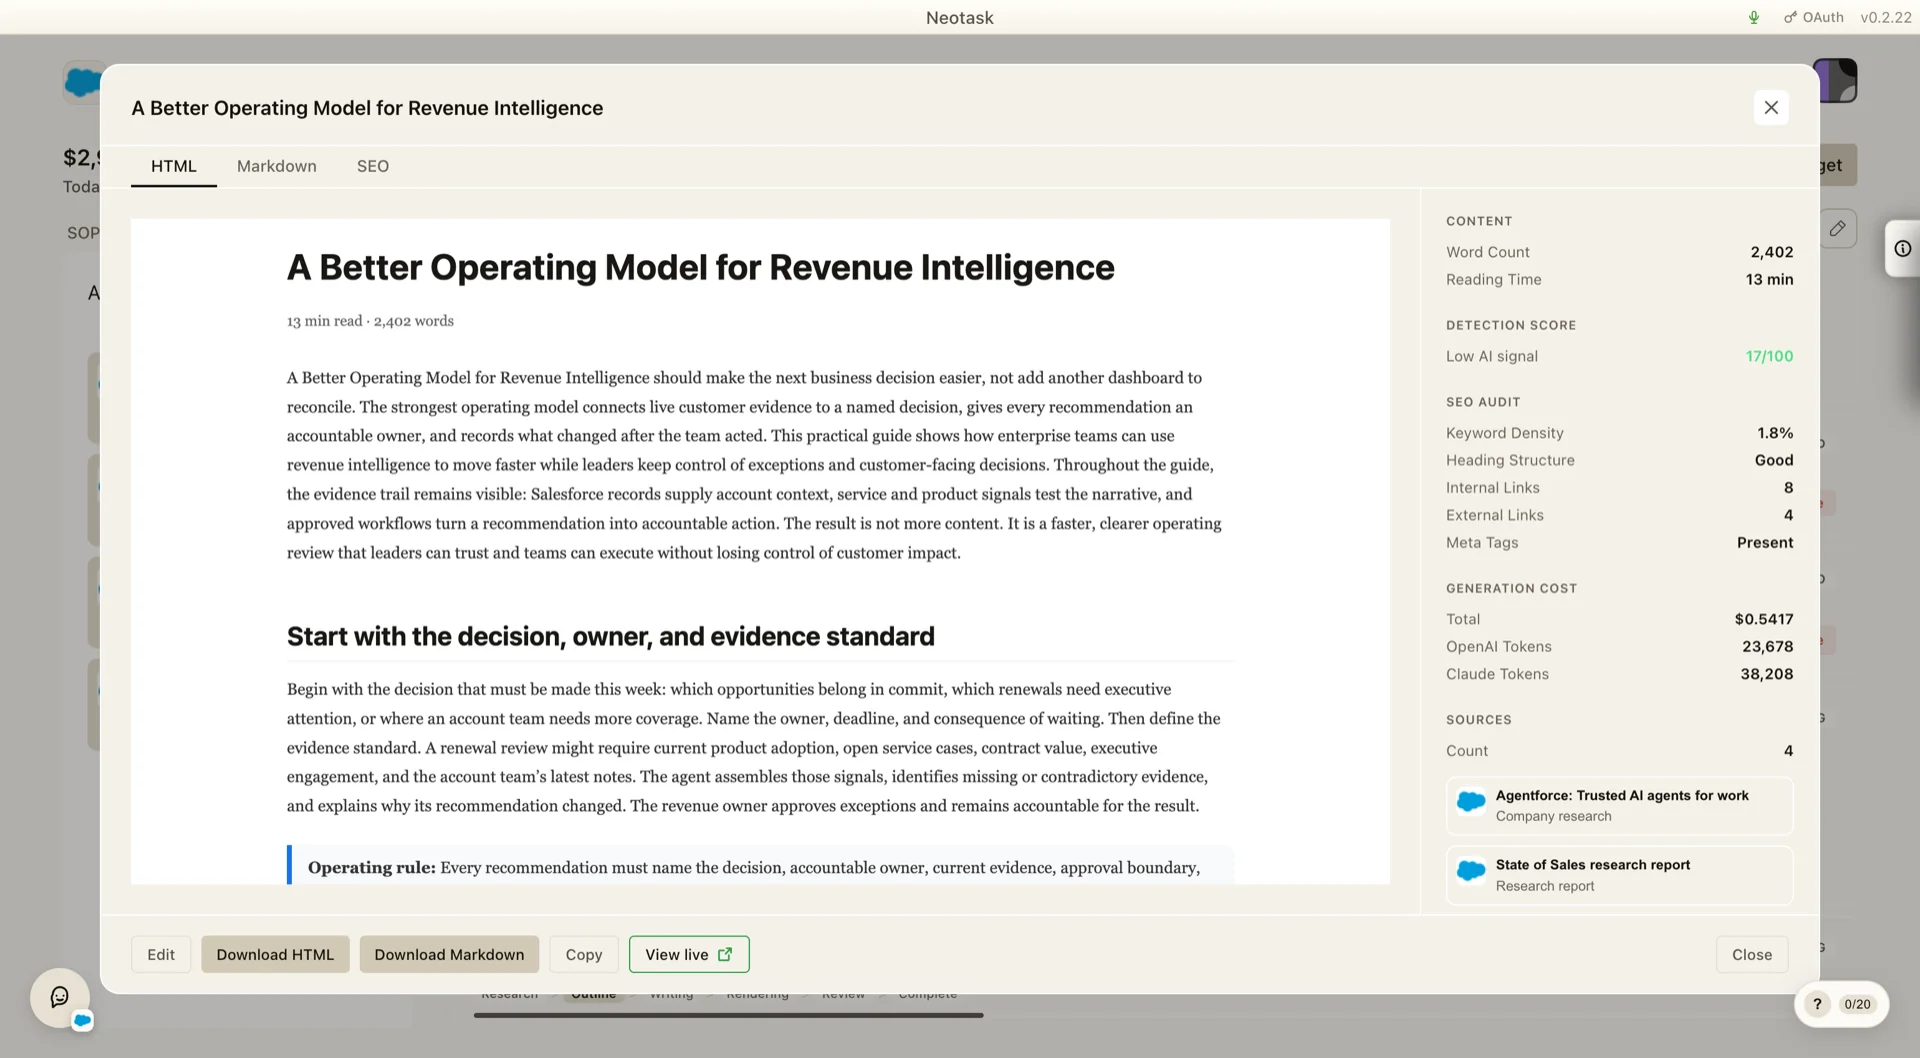Open State of Sales research report source
Image resolution: width=1920 pixels, height=1058 pixels.
pos(1619,875)
